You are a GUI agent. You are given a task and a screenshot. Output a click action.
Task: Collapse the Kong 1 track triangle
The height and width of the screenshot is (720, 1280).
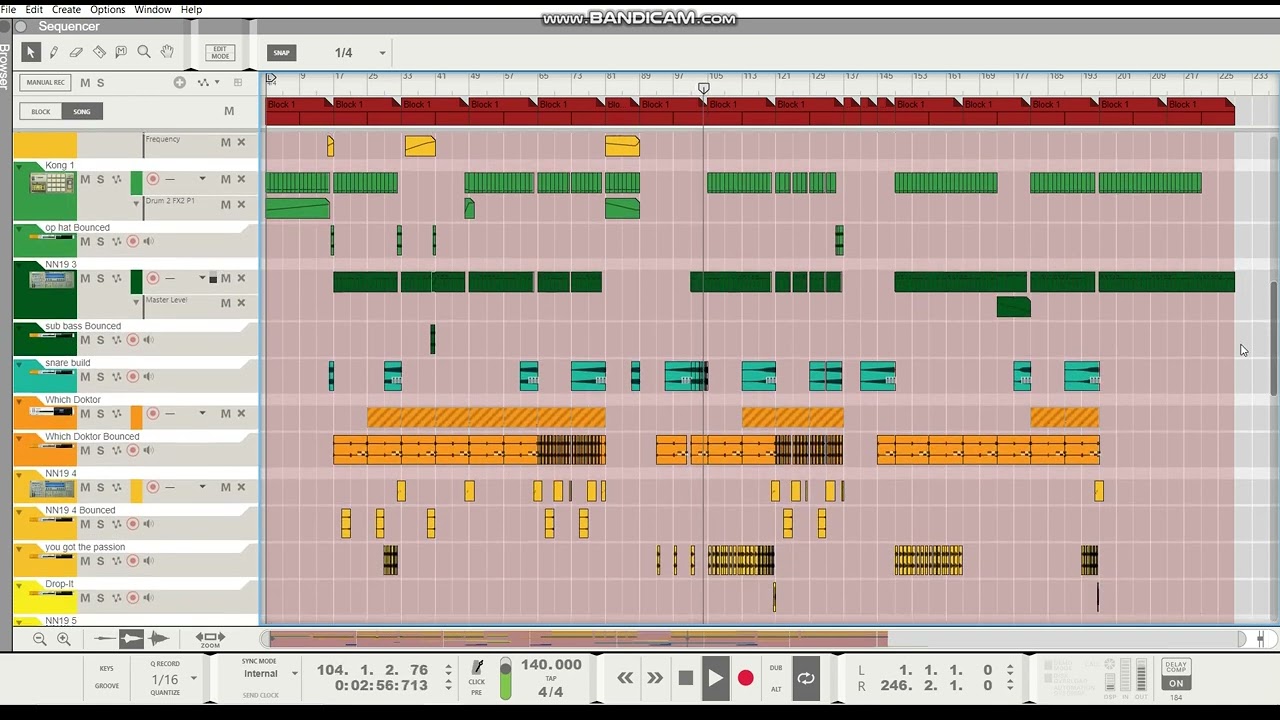point(19,166)
